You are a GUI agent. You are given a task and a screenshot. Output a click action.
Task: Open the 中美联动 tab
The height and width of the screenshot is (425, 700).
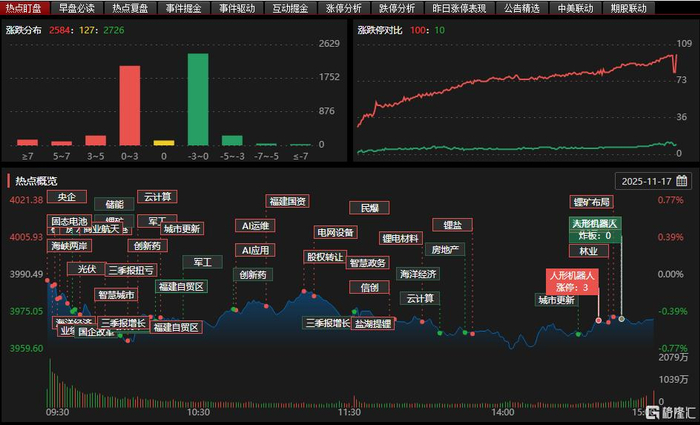coord(575,8)
